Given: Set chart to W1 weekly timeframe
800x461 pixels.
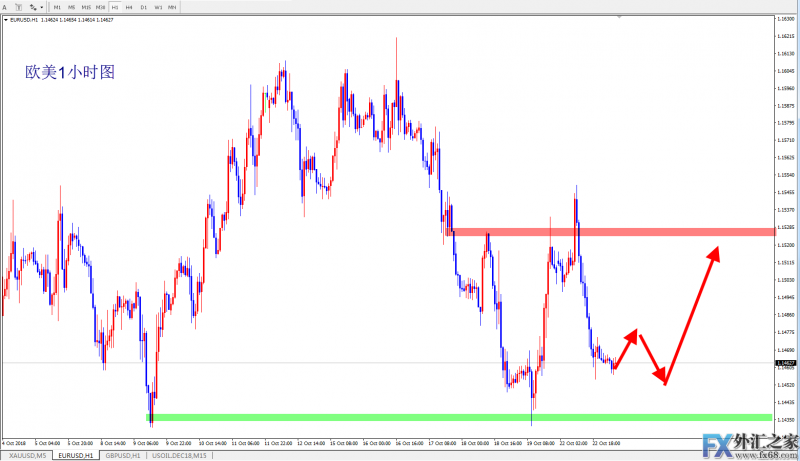Looking at the screenshot, I should [157, 6].
